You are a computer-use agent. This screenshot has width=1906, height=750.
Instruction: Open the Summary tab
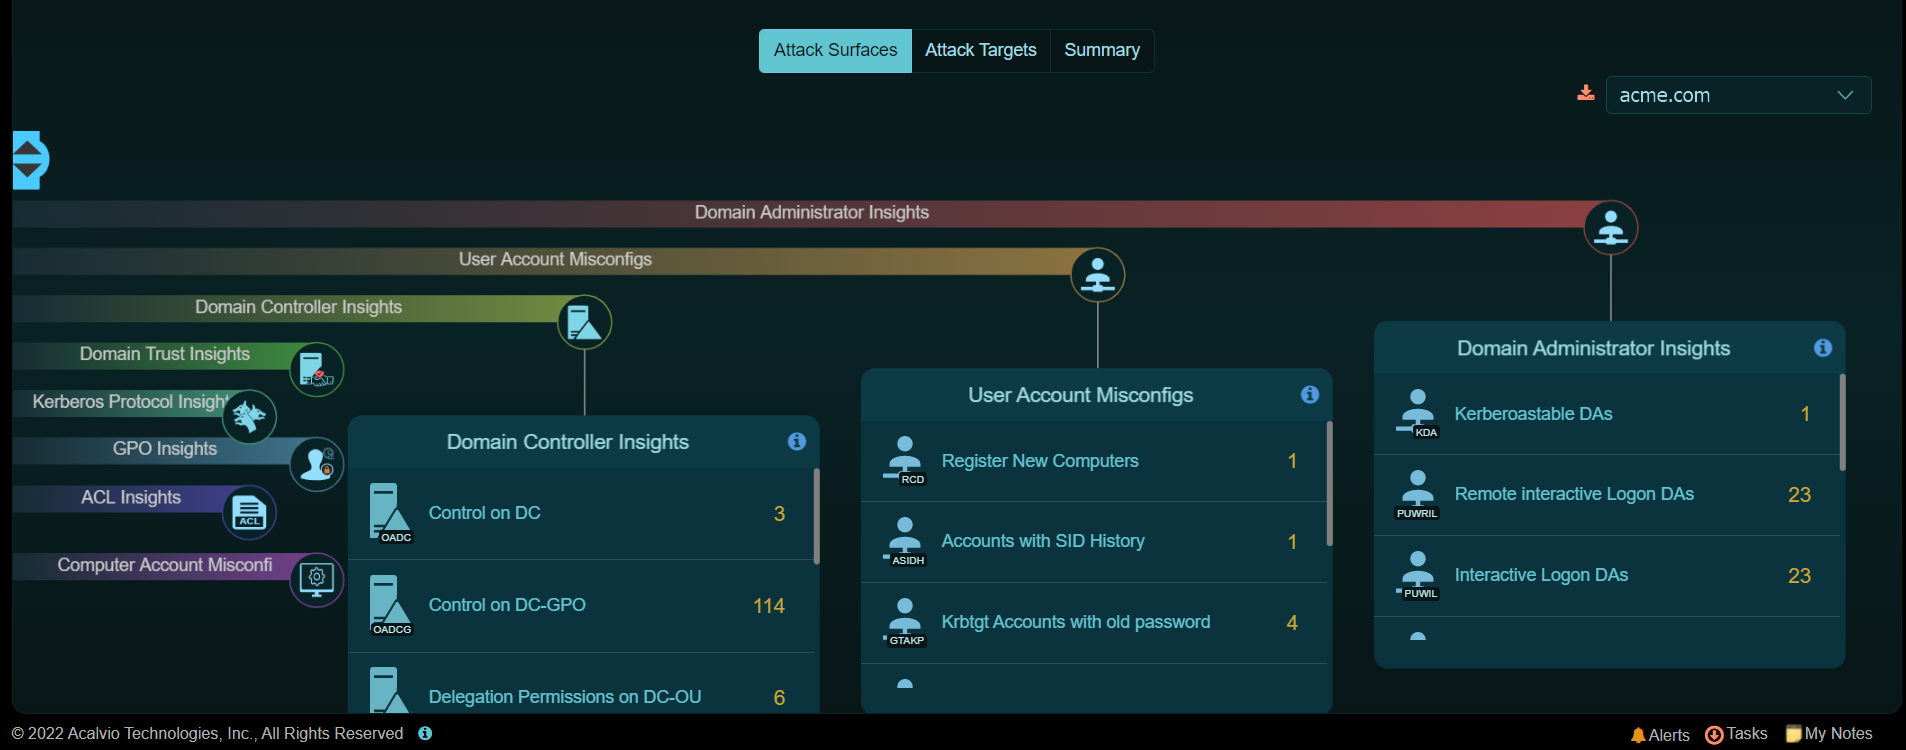(x=1101, y=50)
